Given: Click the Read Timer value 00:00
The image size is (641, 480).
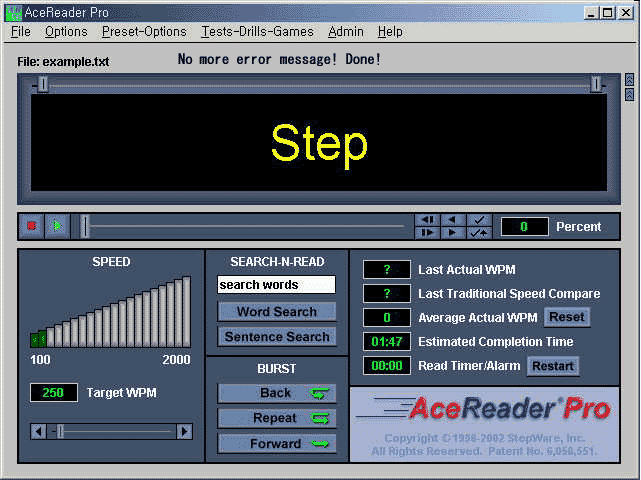Looking at the screenshot, I should pos(387,366).
